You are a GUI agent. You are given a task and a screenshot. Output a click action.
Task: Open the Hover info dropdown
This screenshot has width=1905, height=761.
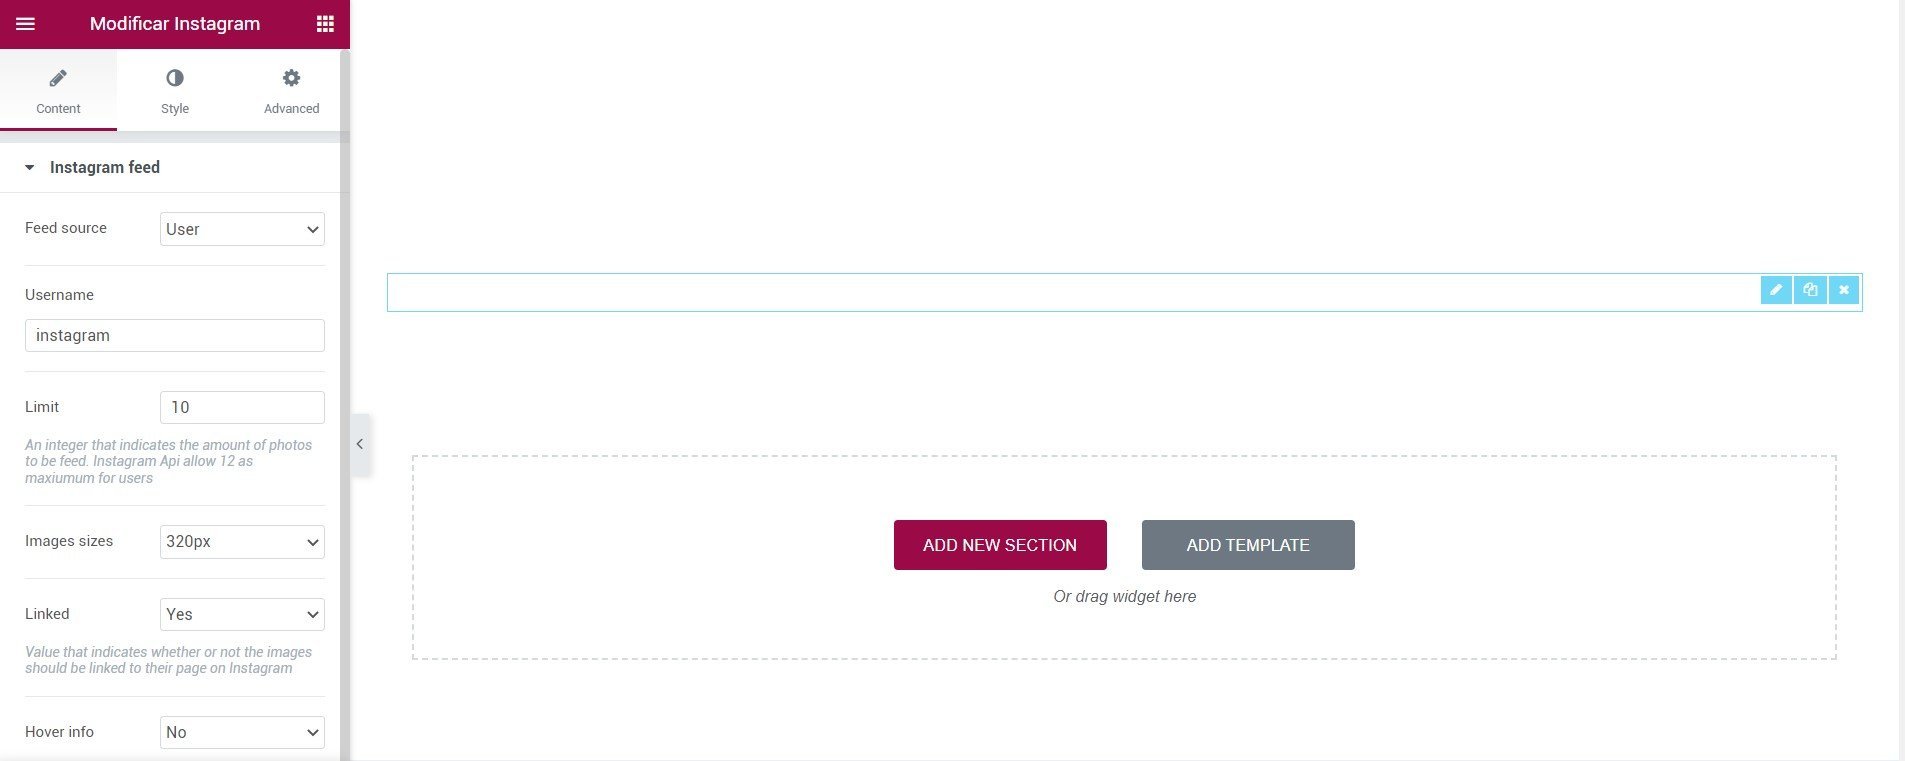click(x=242, y=732)
